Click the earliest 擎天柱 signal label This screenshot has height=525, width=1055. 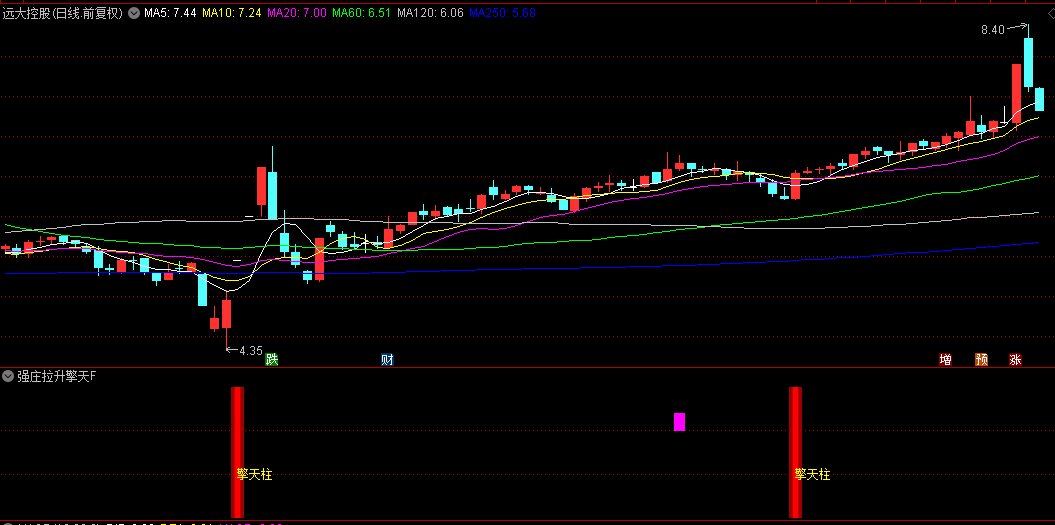[254, 475]
